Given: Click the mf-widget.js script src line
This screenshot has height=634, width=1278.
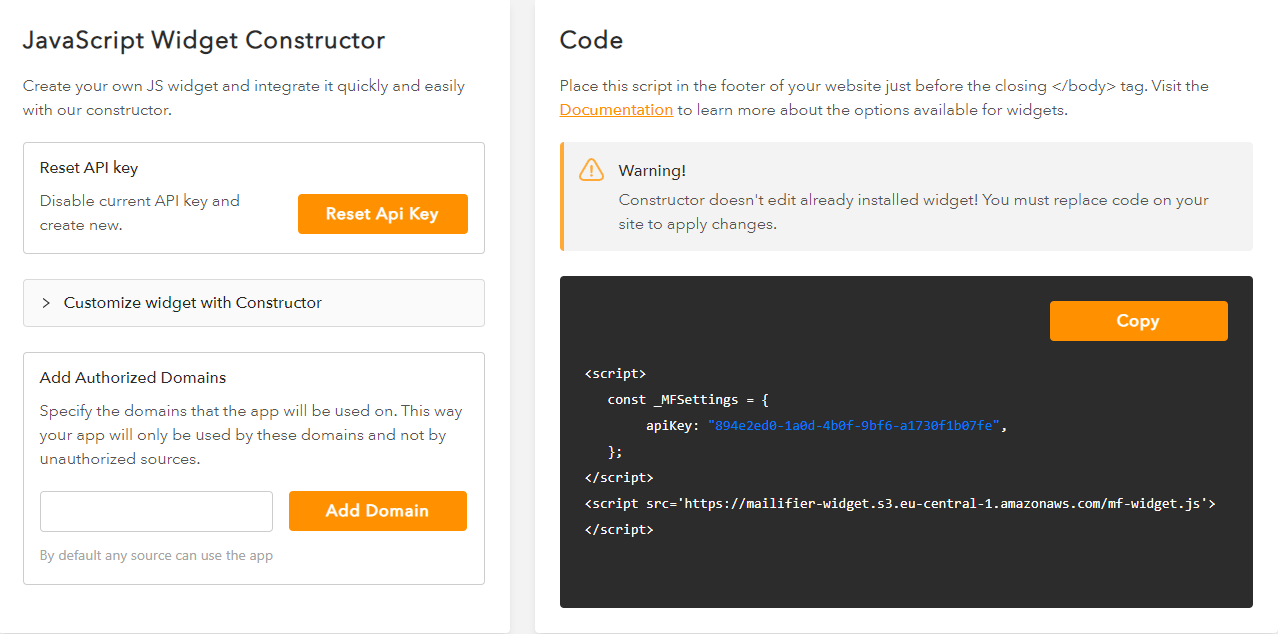Looking at the screenshot, I should tap(900, 504).
